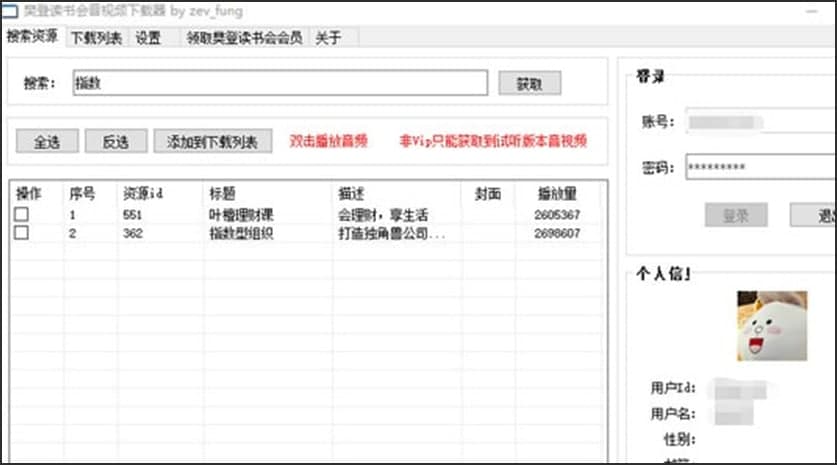Click play count 2698607
The height and width of the screenshot is (465, 837).
coord(557,233)
